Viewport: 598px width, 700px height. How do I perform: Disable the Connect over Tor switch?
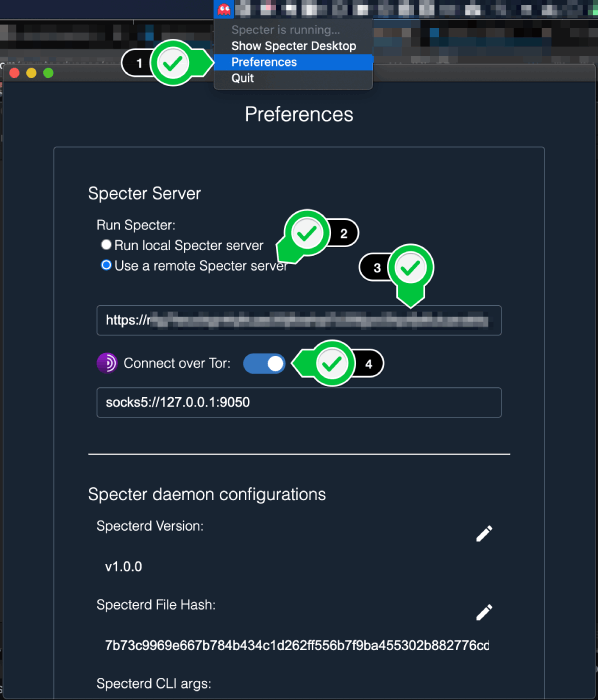coord(264,363)
